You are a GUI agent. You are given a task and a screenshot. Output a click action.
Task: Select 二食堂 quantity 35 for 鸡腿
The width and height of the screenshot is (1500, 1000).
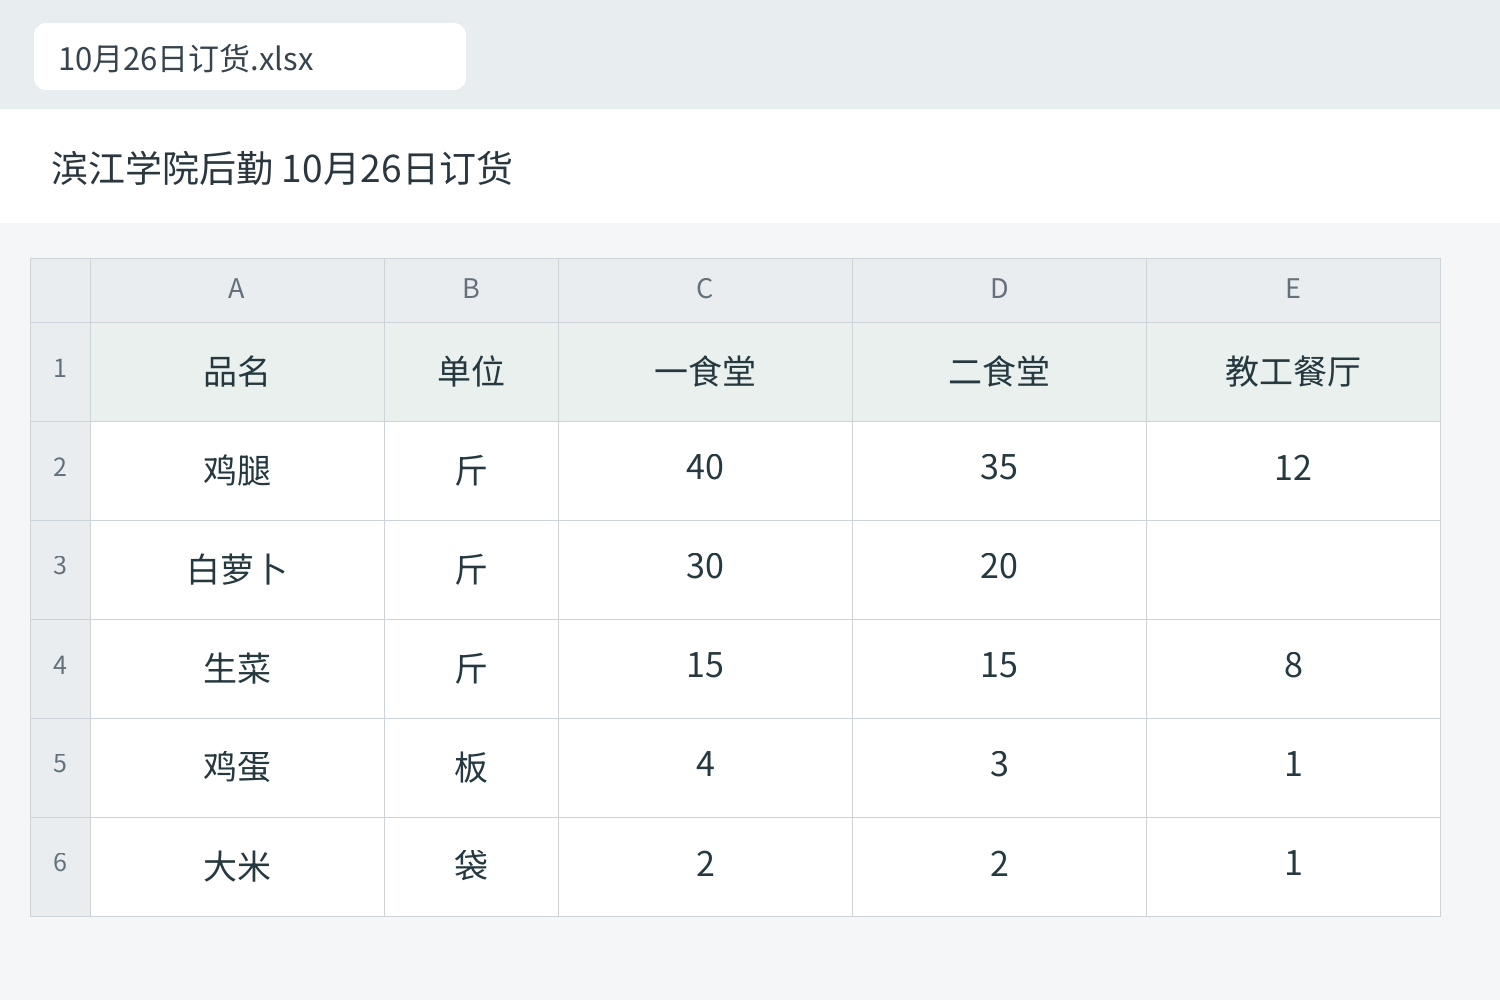(x=999, y=471)
